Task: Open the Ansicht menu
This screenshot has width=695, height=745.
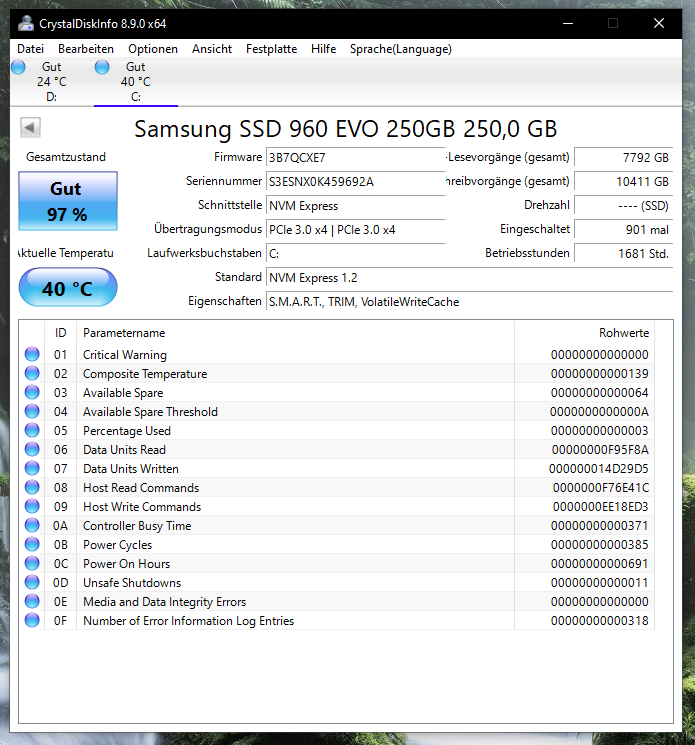Action: [x=212, y=49]
